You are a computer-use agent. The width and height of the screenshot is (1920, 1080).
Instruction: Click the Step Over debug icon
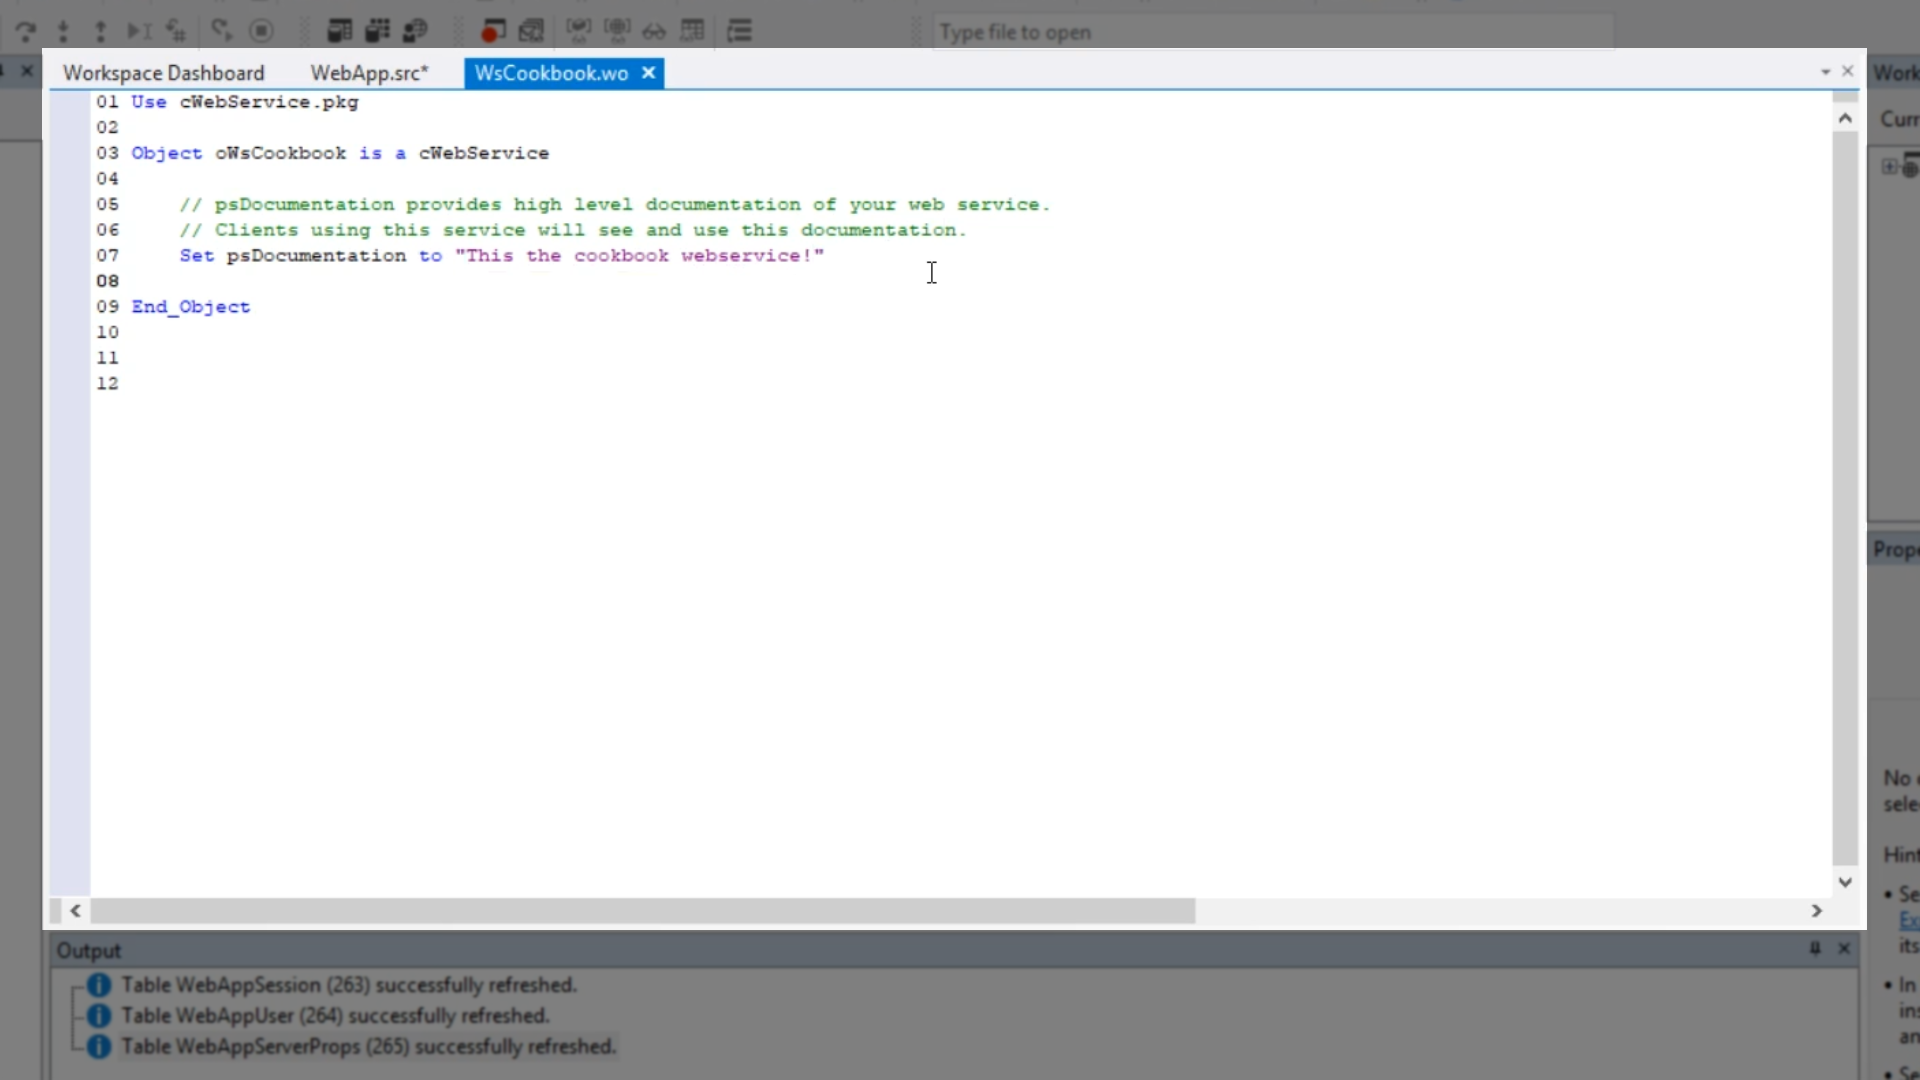[25, 31]
